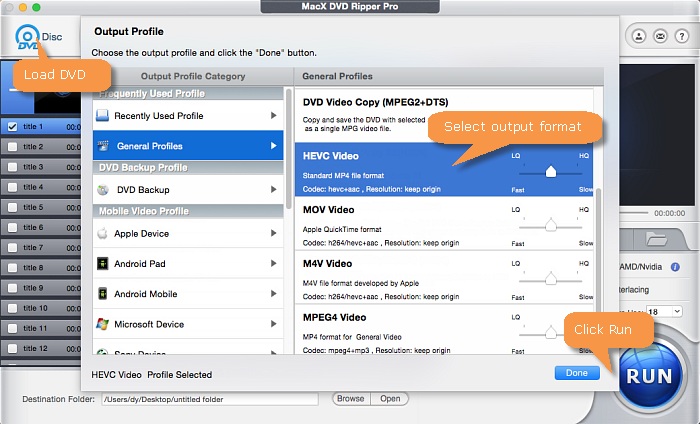The width and height of the screenshot is (700, 424).
Task: Click the Android Pad icon
Action: point(103,263)
